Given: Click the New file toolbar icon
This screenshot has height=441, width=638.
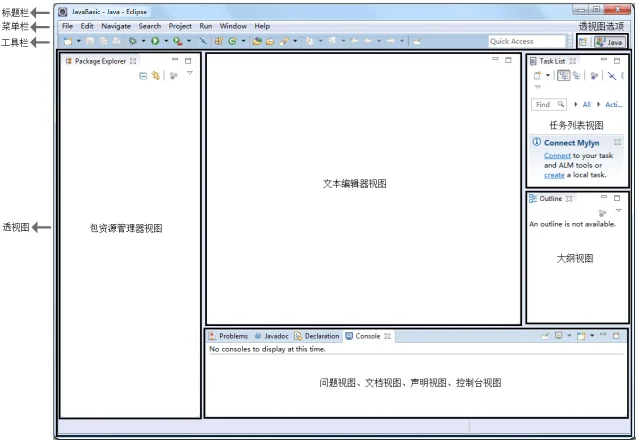Looking at the screenshot, I should coord(68,41).
